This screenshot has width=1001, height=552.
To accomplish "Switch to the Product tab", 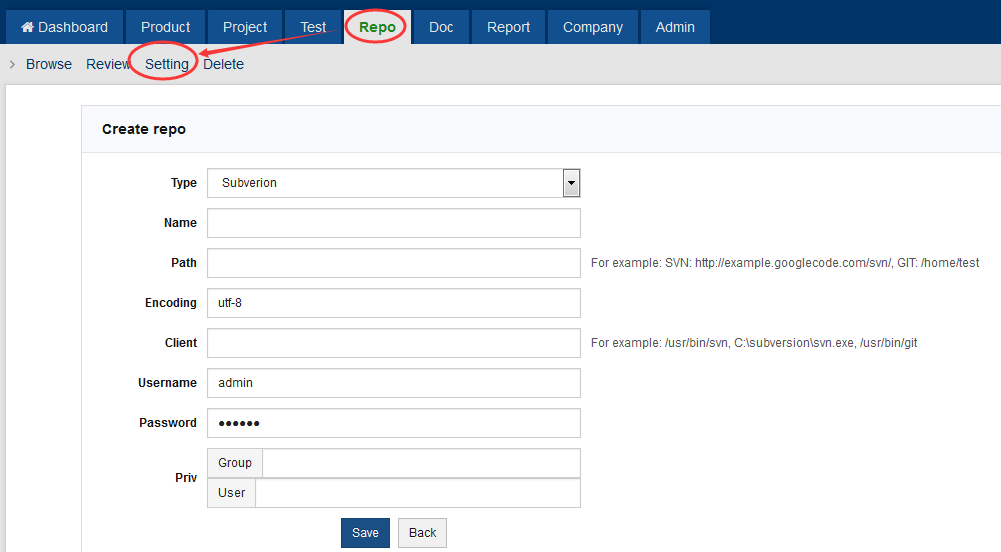I will click(166, 27).
